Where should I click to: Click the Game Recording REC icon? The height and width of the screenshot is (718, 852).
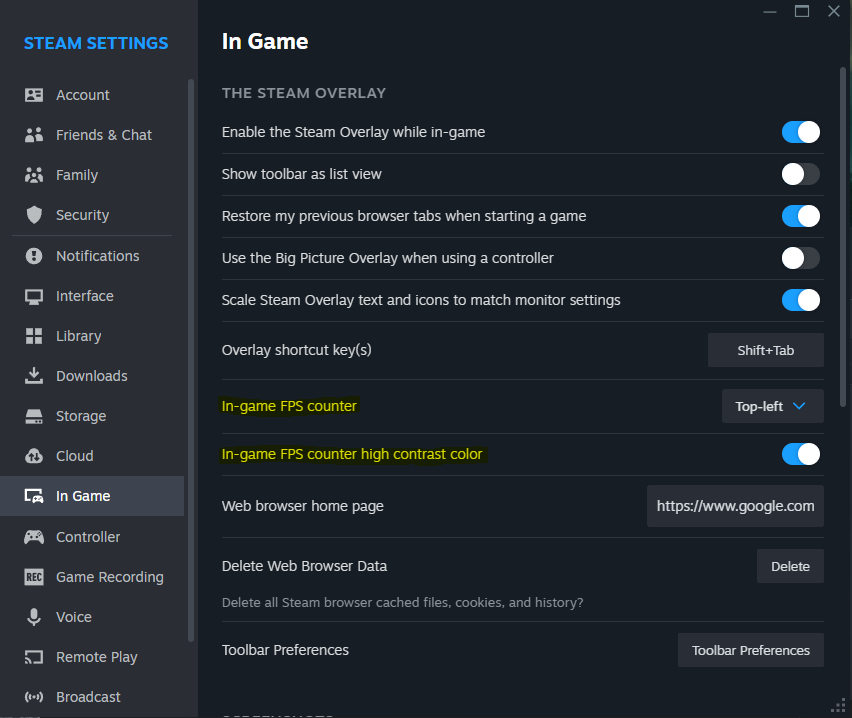pyautogui.click(x=34, y=577)
